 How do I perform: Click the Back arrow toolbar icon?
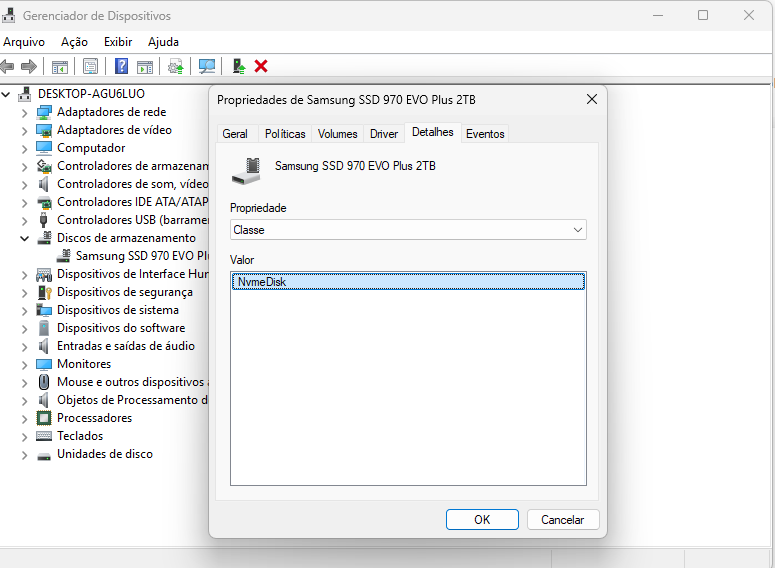[x=7, y=66]
